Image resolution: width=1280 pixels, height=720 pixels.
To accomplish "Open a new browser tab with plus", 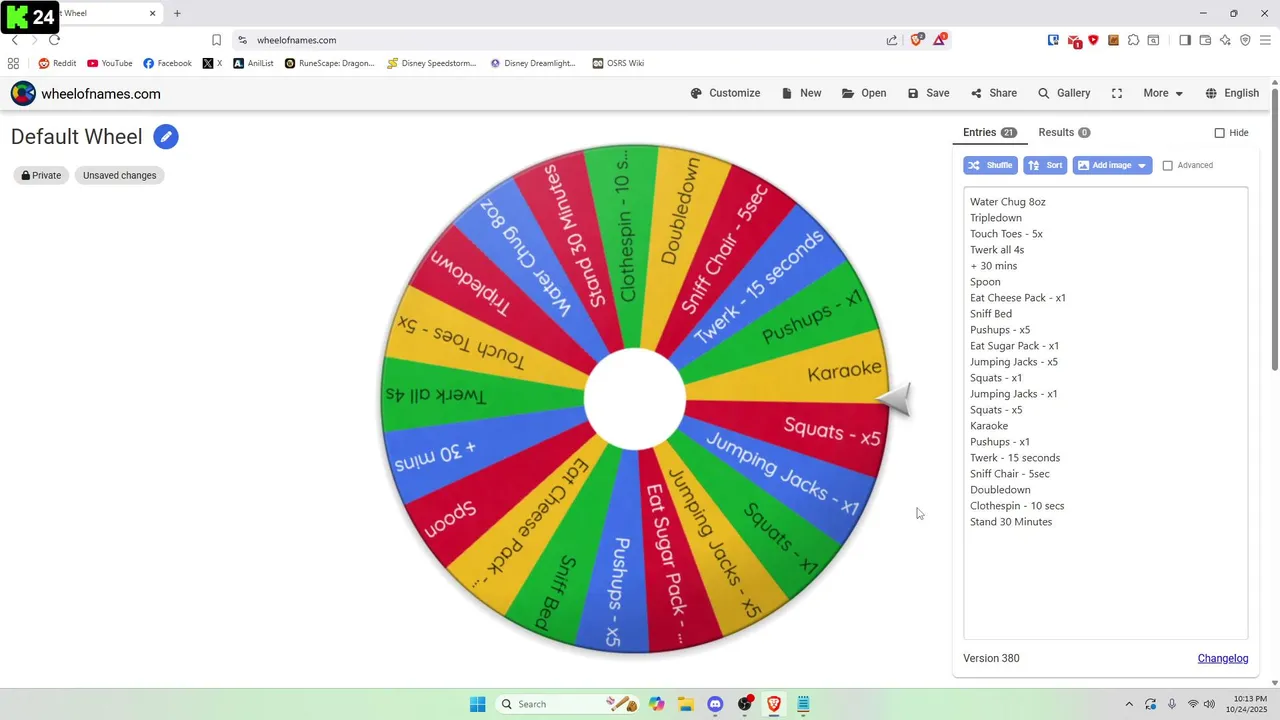I will point(177,14).
